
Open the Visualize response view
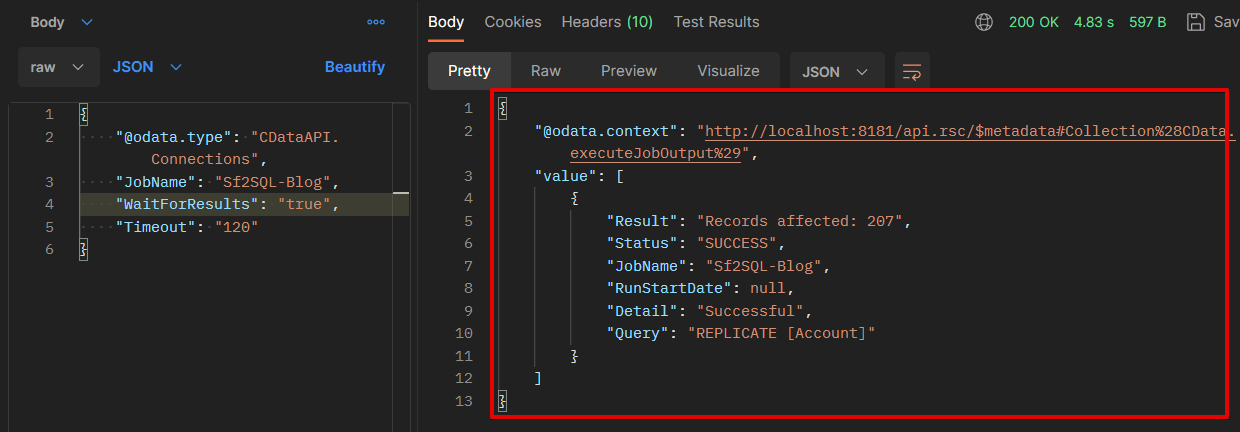tap(728, 71)
